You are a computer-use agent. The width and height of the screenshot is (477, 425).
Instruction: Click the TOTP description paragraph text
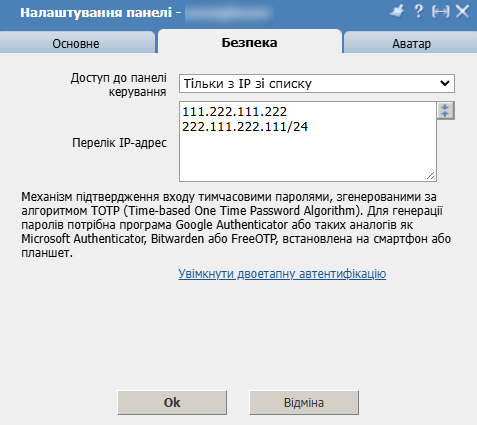236,225
